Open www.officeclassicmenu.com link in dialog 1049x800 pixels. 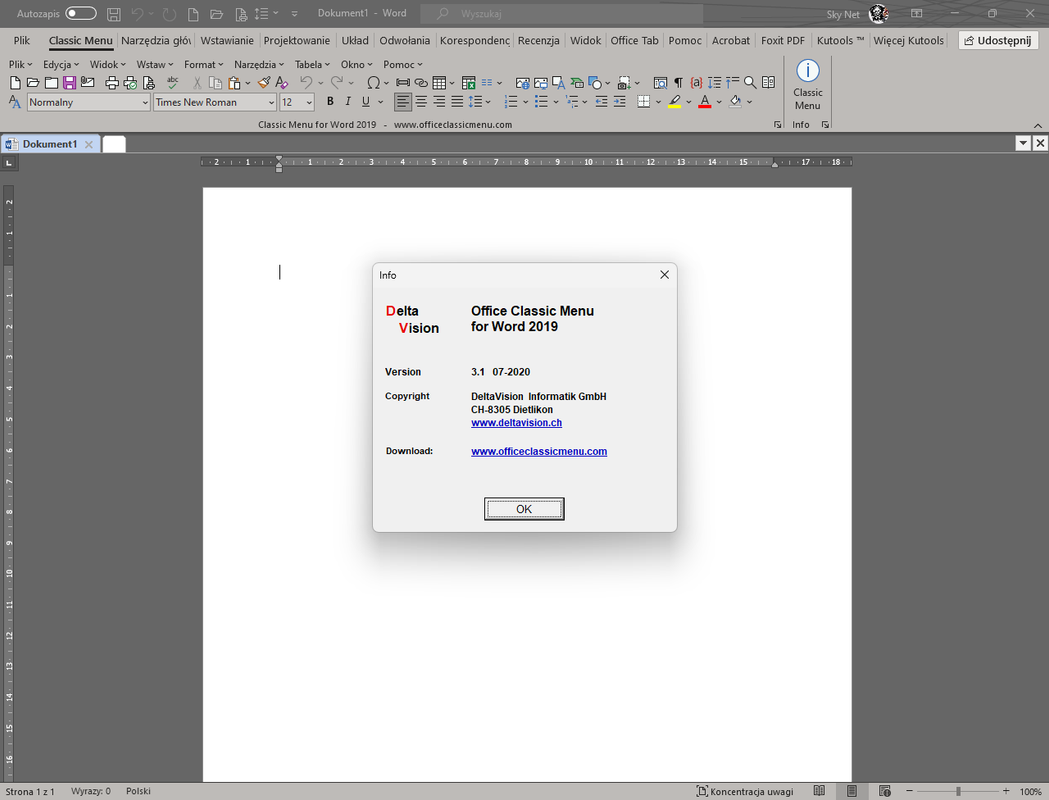539,452
